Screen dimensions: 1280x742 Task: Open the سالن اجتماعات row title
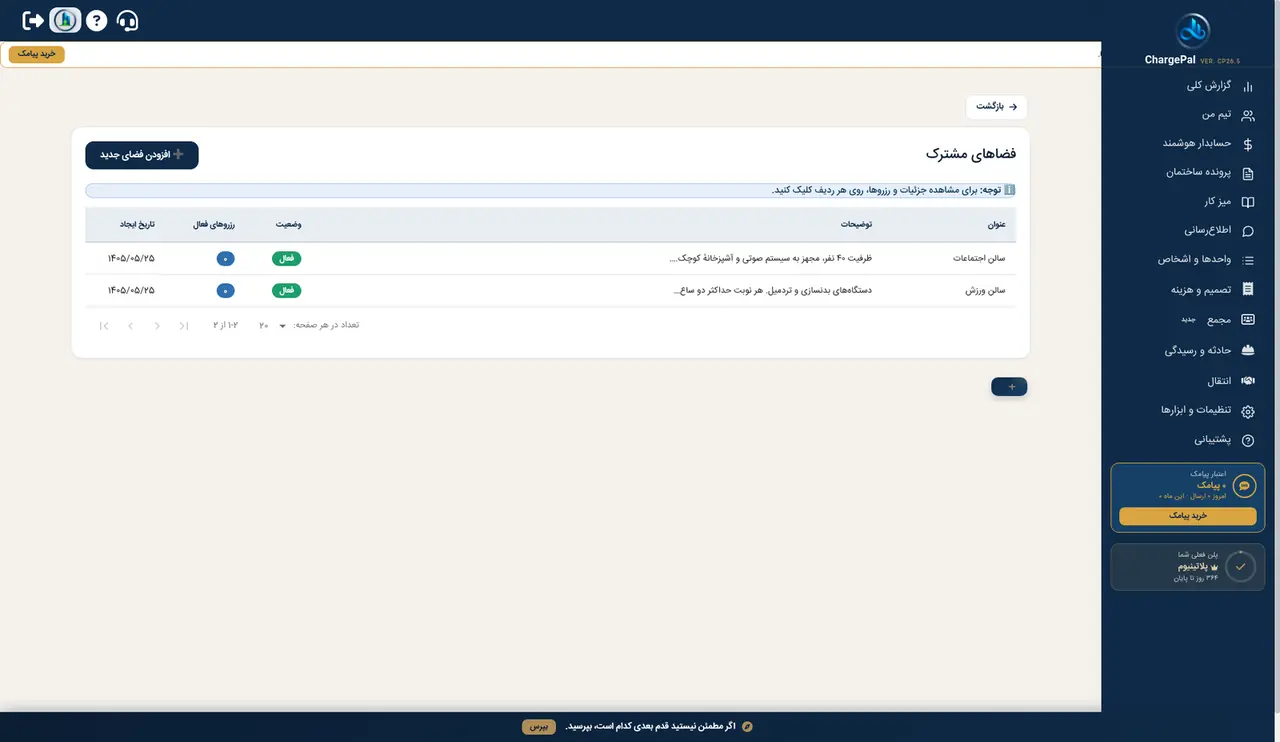tap(980, 259)
